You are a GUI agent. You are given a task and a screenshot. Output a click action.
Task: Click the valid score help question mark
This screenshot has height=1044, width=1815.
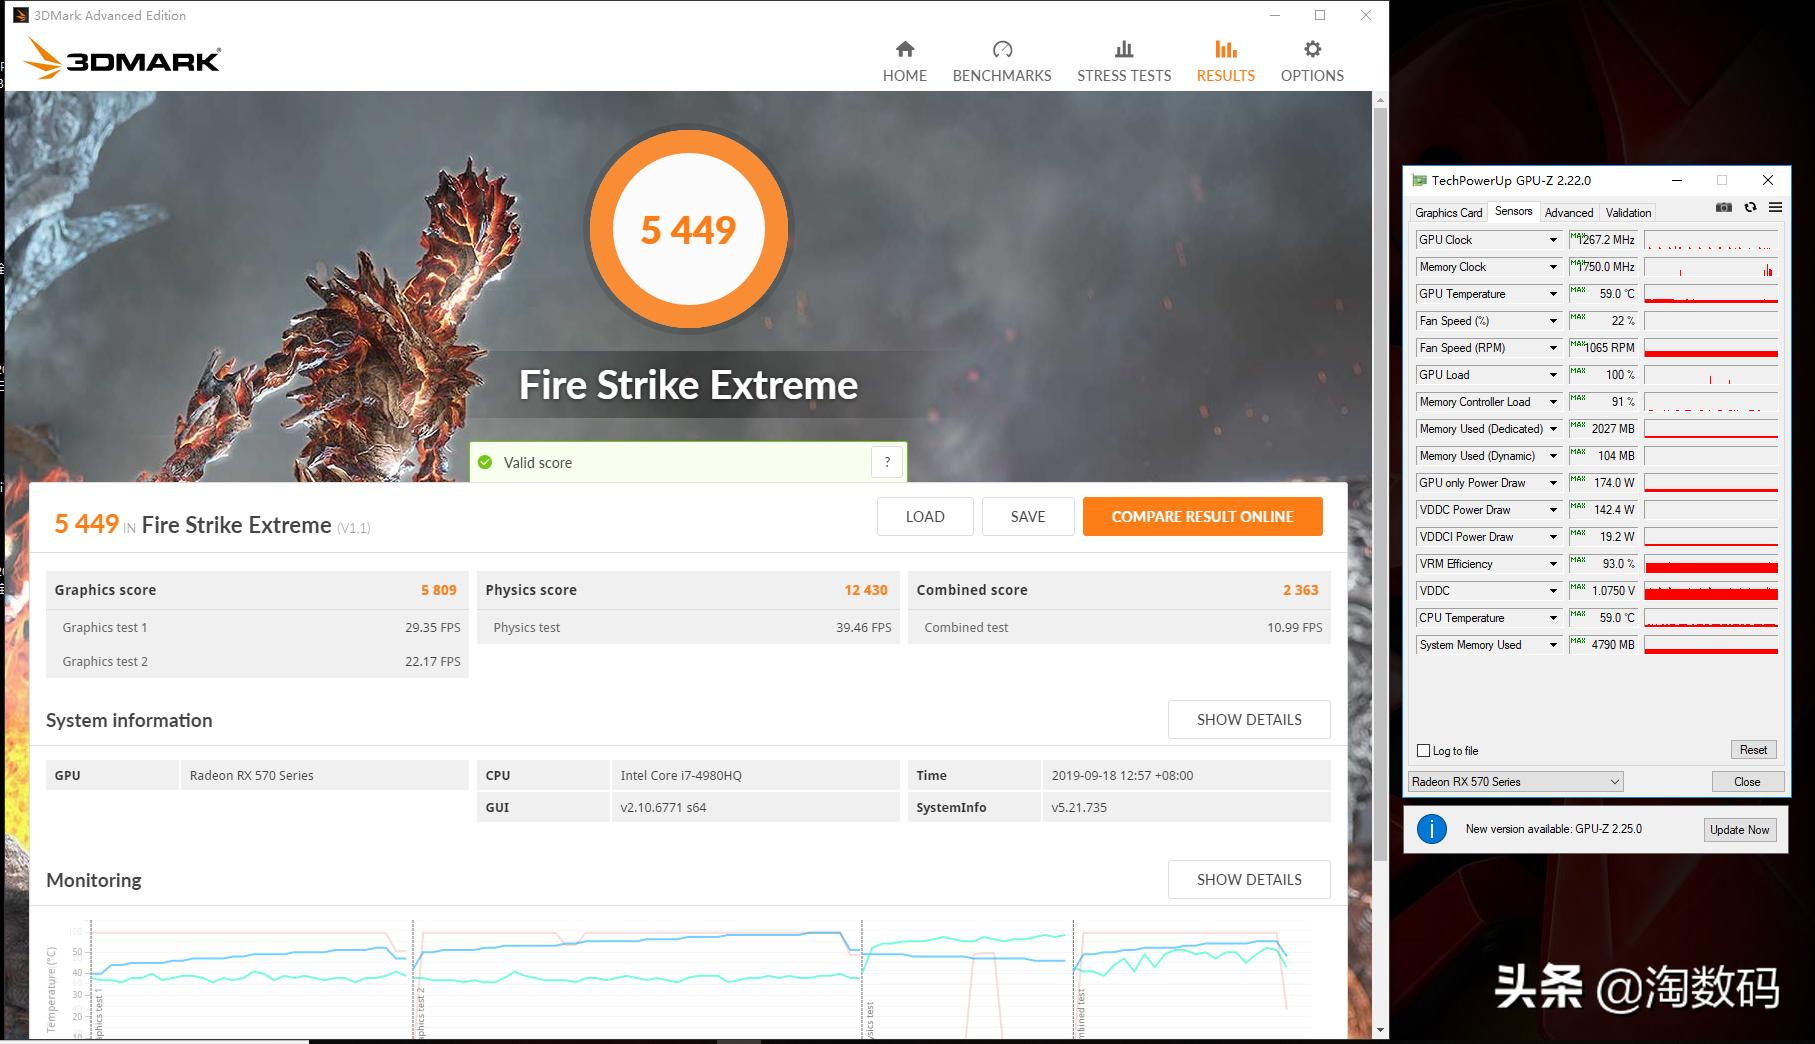pos(886,462)
